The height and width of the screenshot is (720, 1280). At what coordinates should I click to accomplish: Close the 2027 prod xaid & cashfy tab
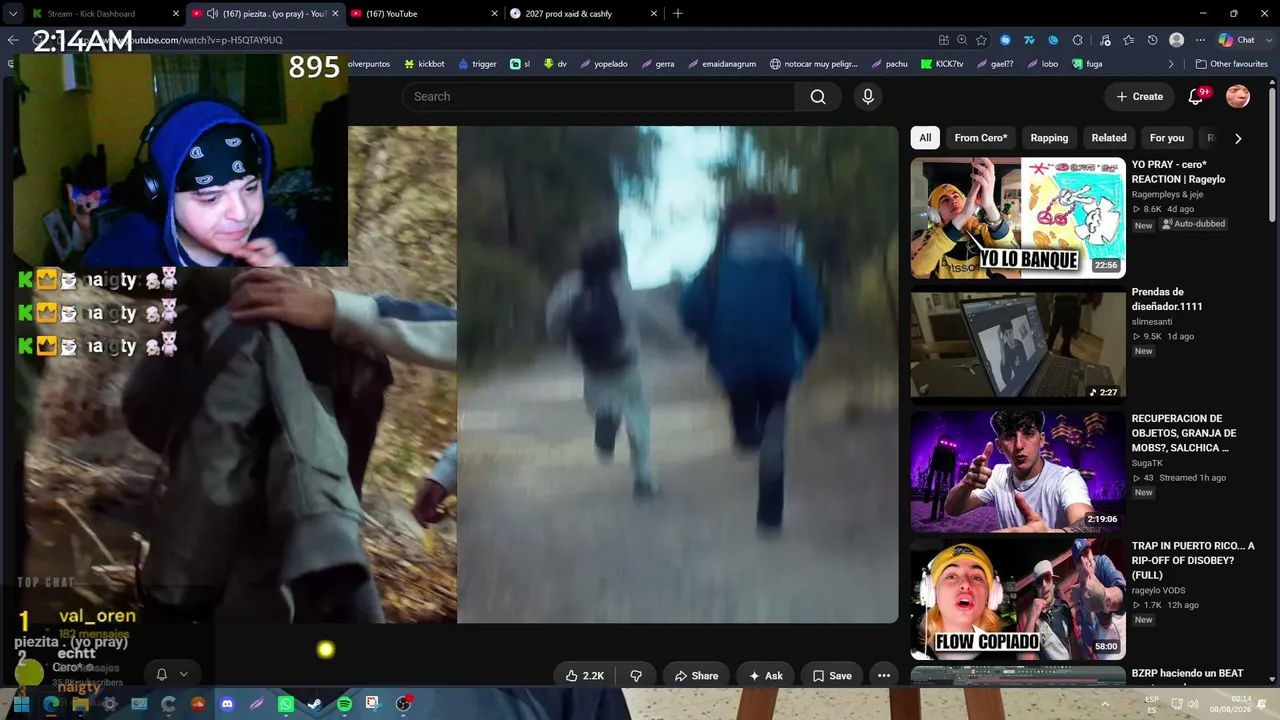pos(654,14)
